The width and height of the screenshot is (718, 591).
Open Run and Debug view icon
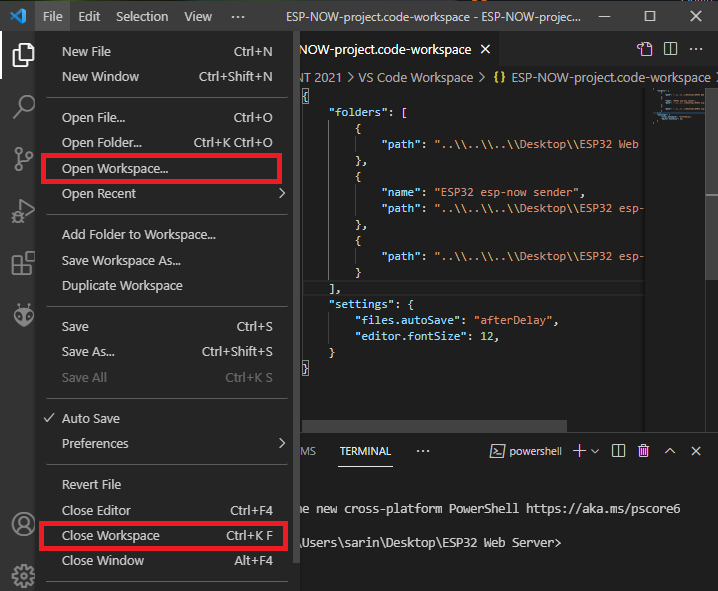tap(22, 211)
